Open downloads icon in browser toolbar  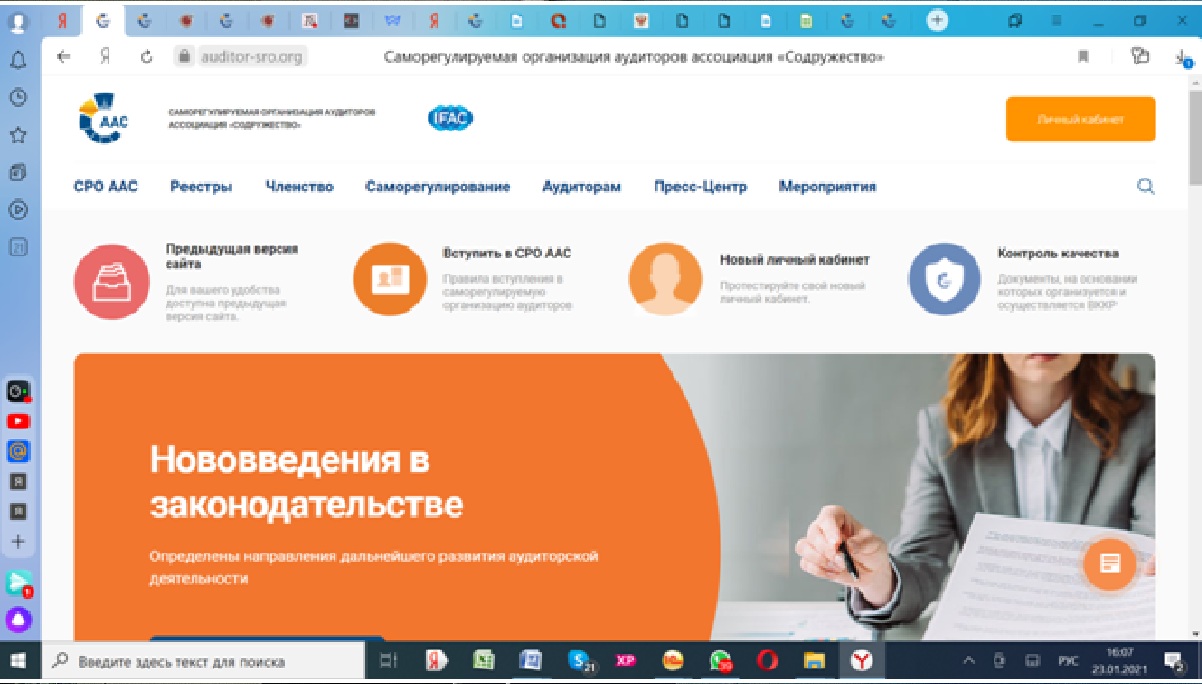tap(1182, 58)
